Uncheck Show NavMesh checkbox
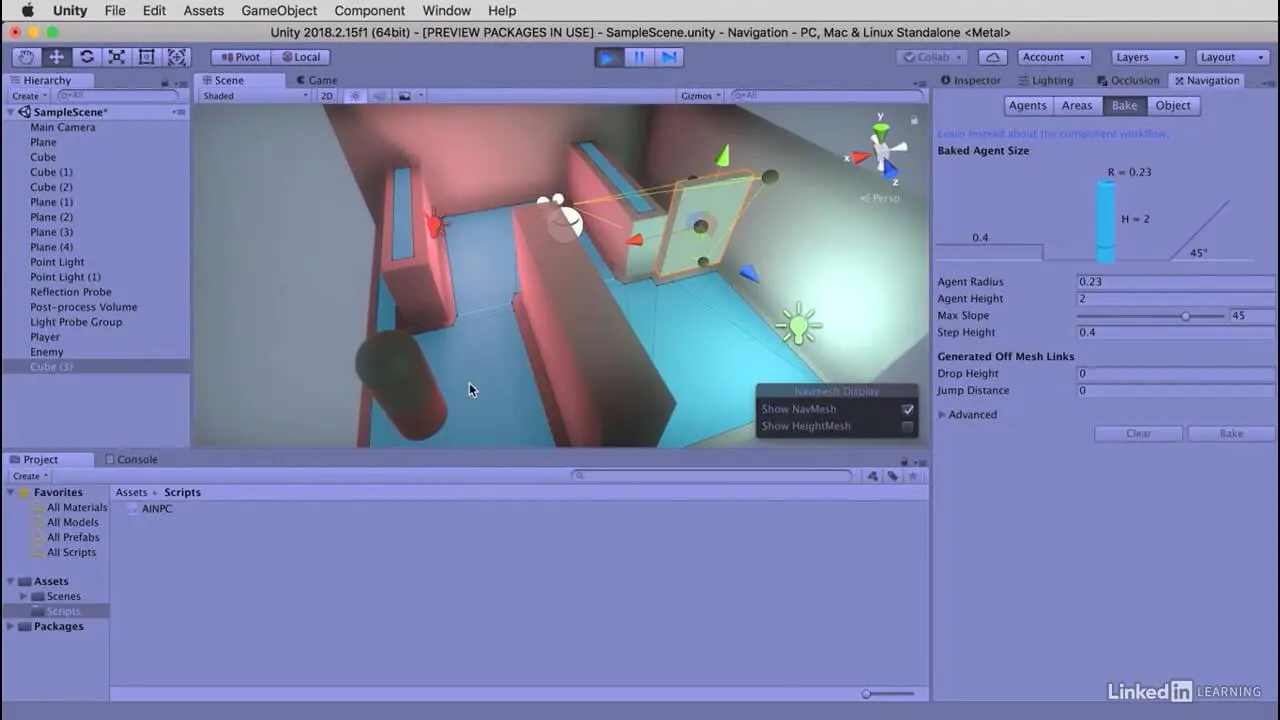The width and height of the screenshot is (1280, 720). [908, 409]
